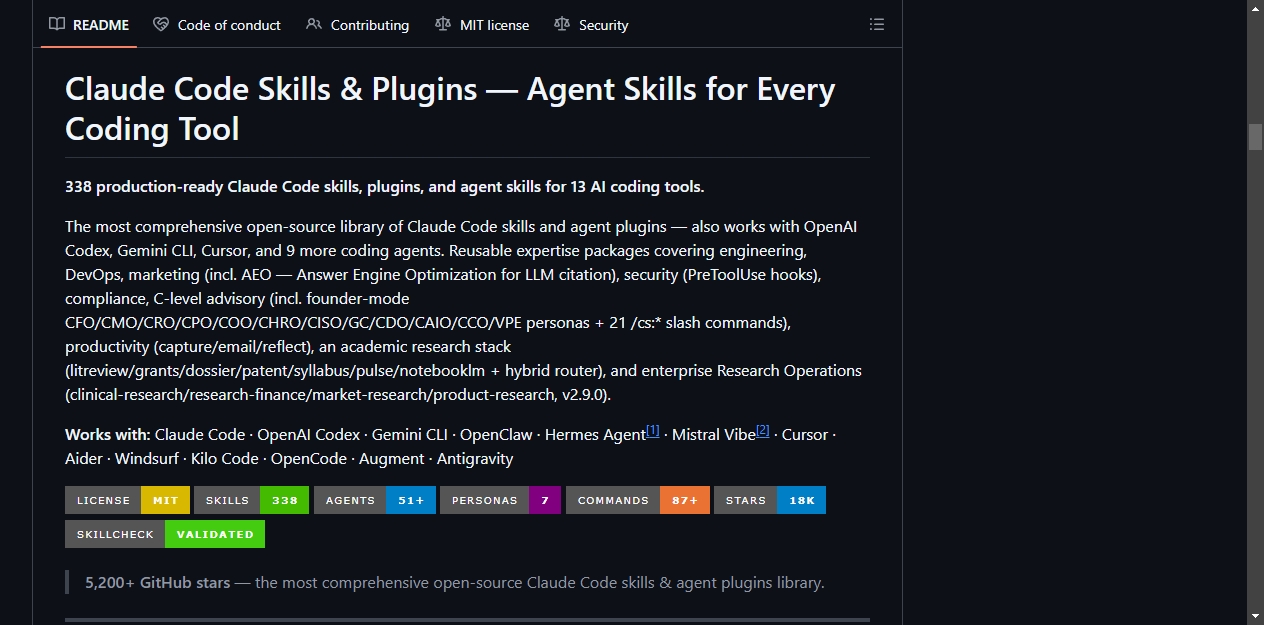Click the Contributing people icon
The width and height of the screenshot is (1264, 625).
(314, 24)
